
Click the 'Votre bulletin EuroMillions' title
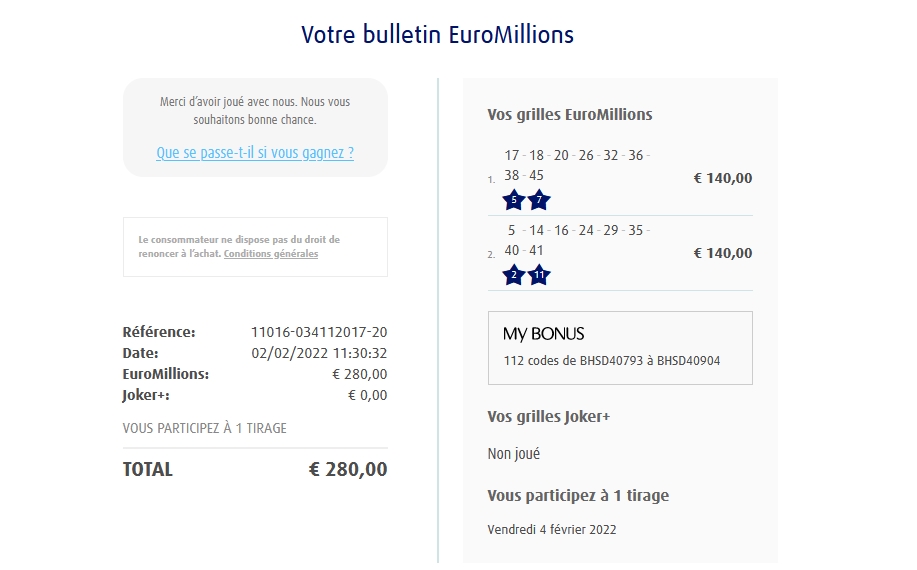click(438, 35)
